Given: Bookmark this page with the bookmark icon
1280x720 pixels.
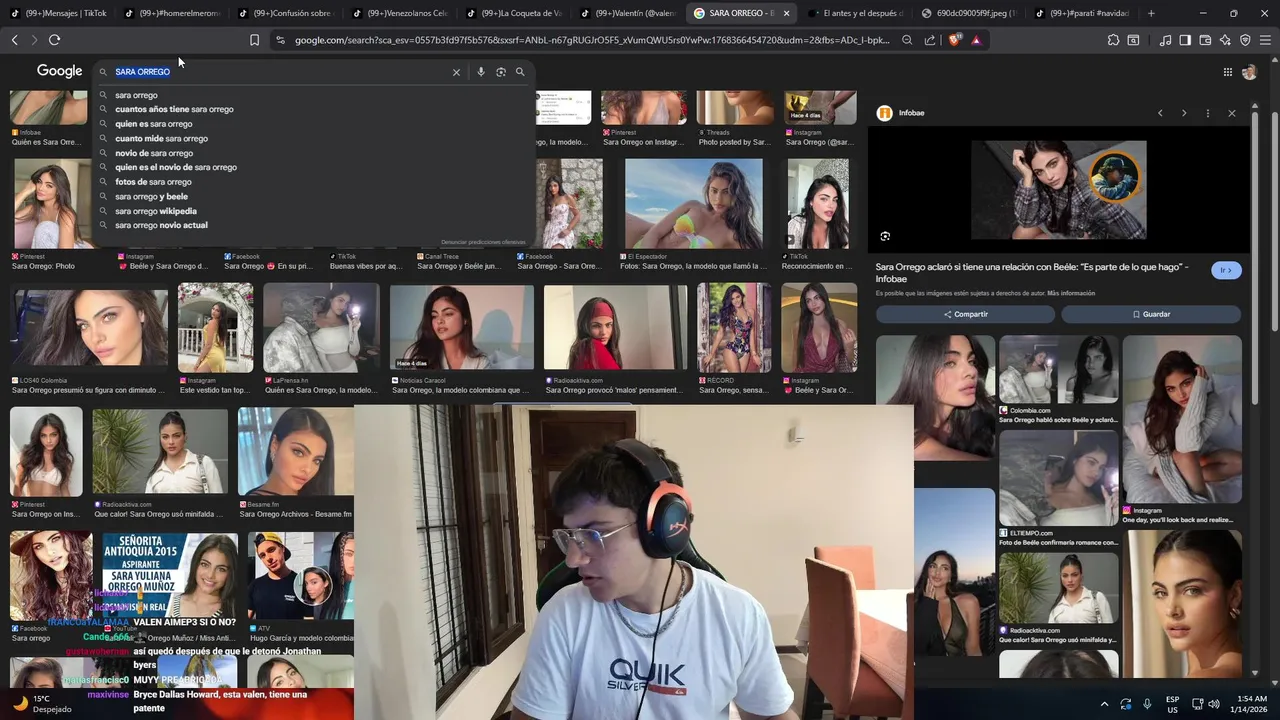Looking at the screenshot, I should click(x=254, y=40).
